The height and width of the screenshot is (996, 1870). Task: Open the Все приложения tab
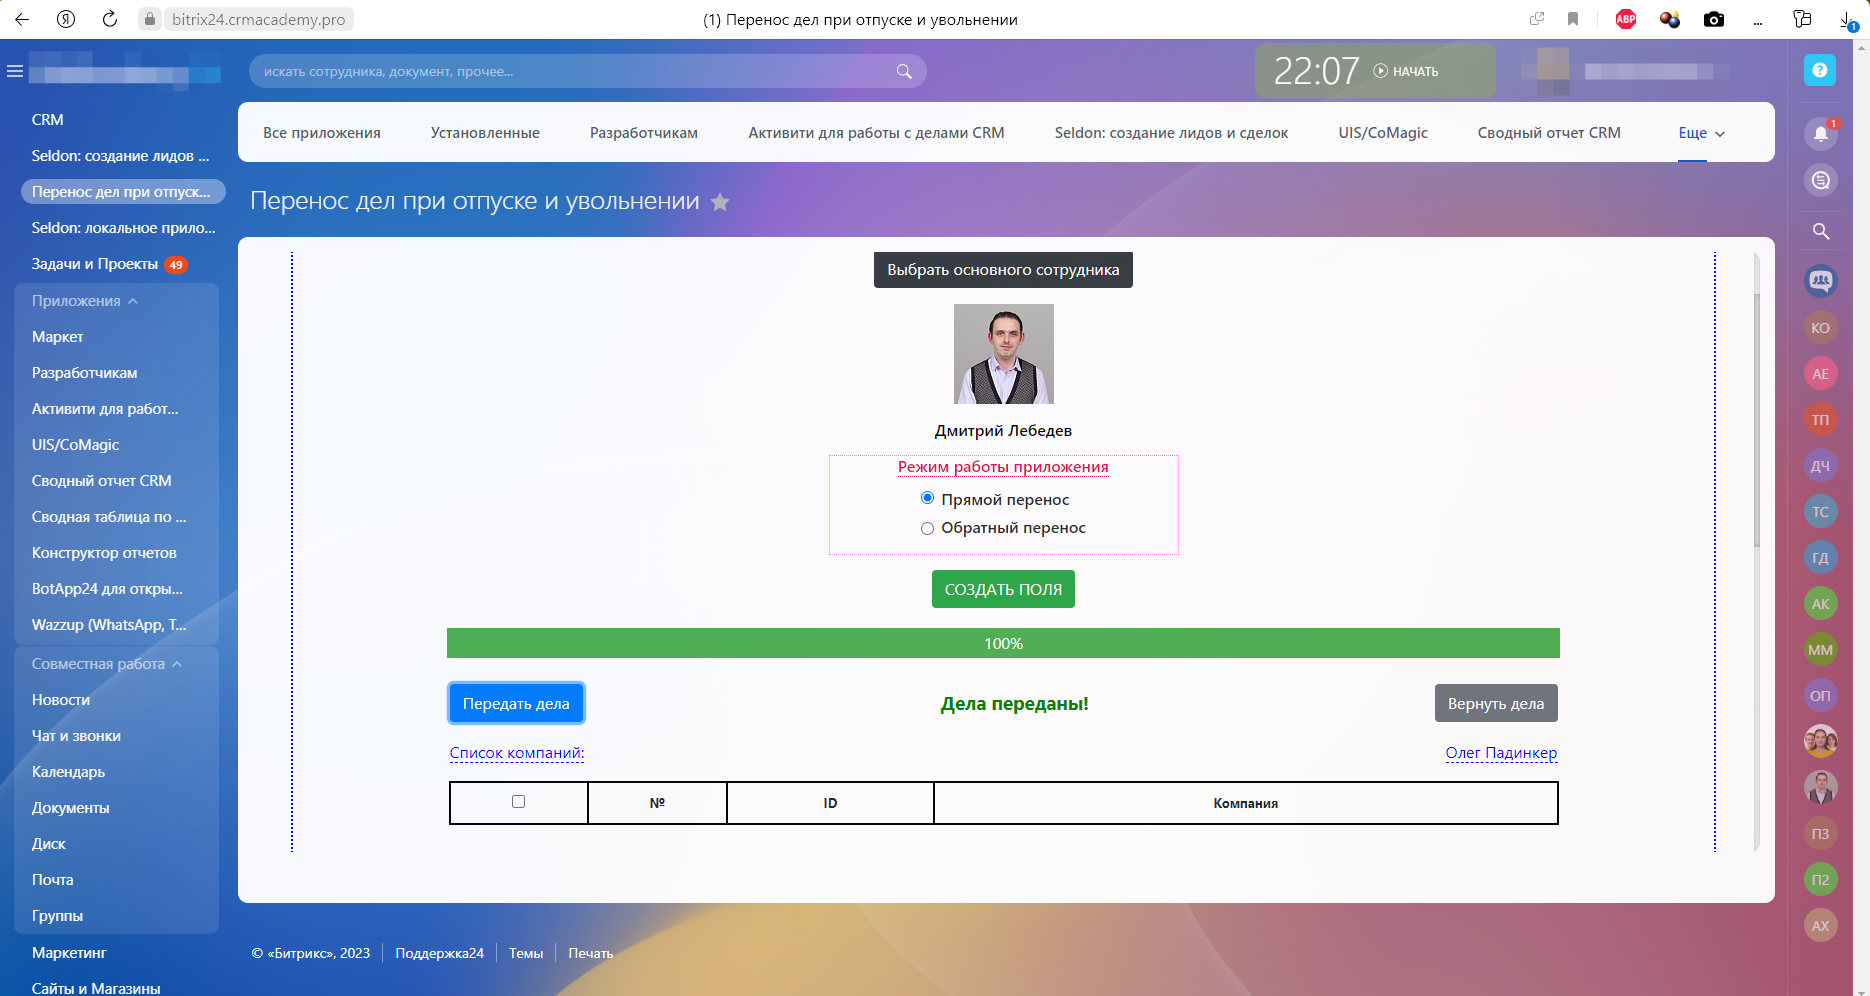[x=322, y=133]
